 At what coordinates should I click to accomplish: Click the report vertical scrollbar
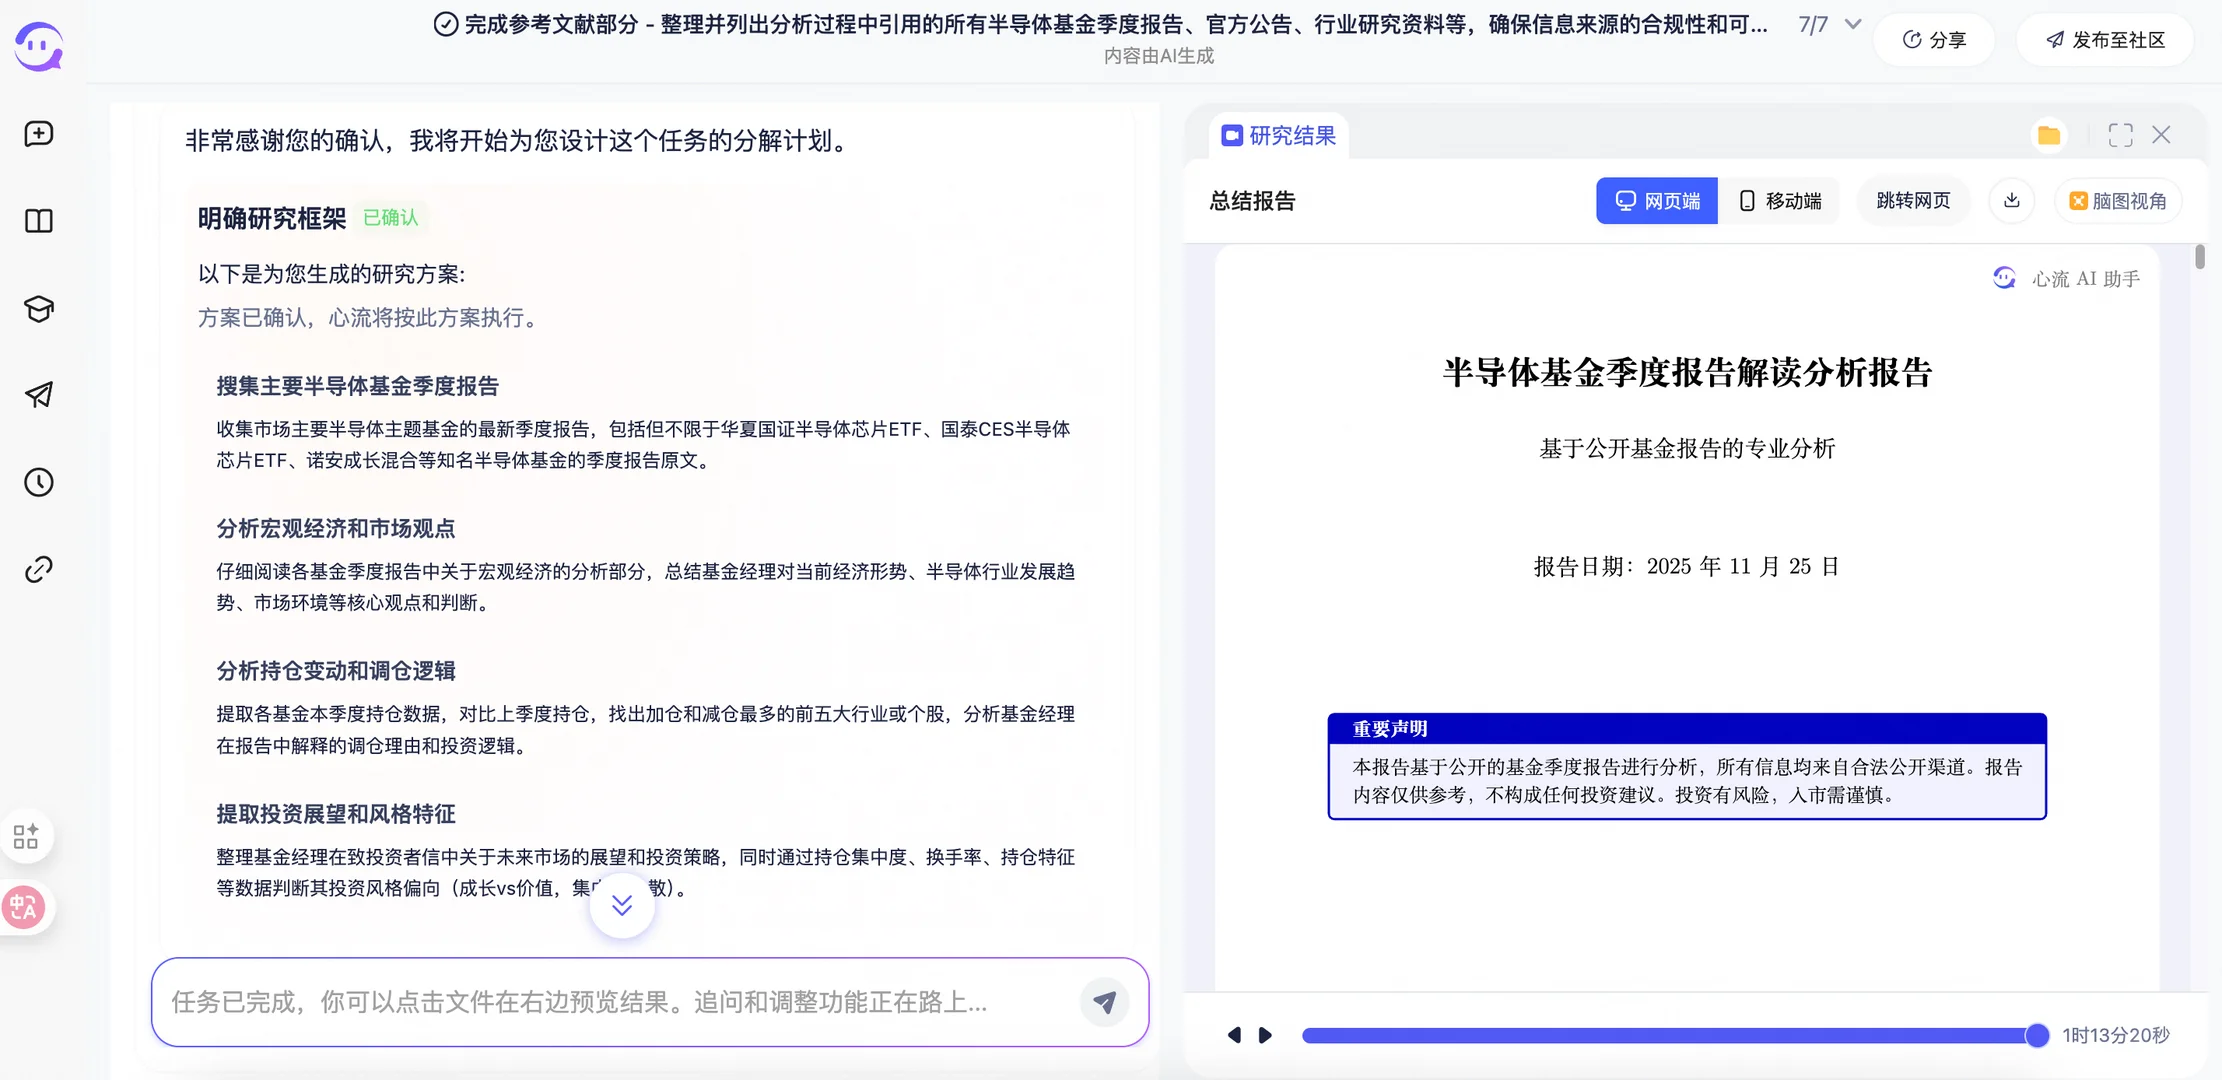point(2199,256)
